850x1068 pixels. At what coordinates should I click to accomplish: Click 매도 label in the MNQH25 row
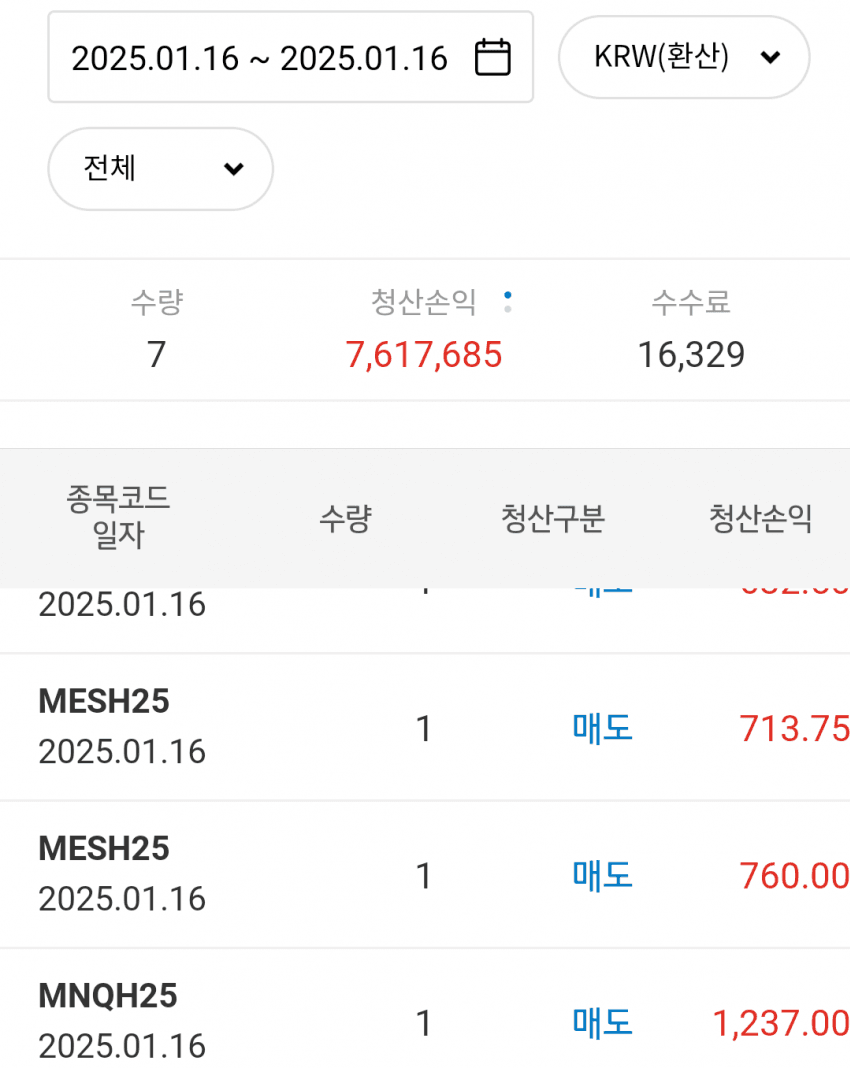(x=602, y=1022)
